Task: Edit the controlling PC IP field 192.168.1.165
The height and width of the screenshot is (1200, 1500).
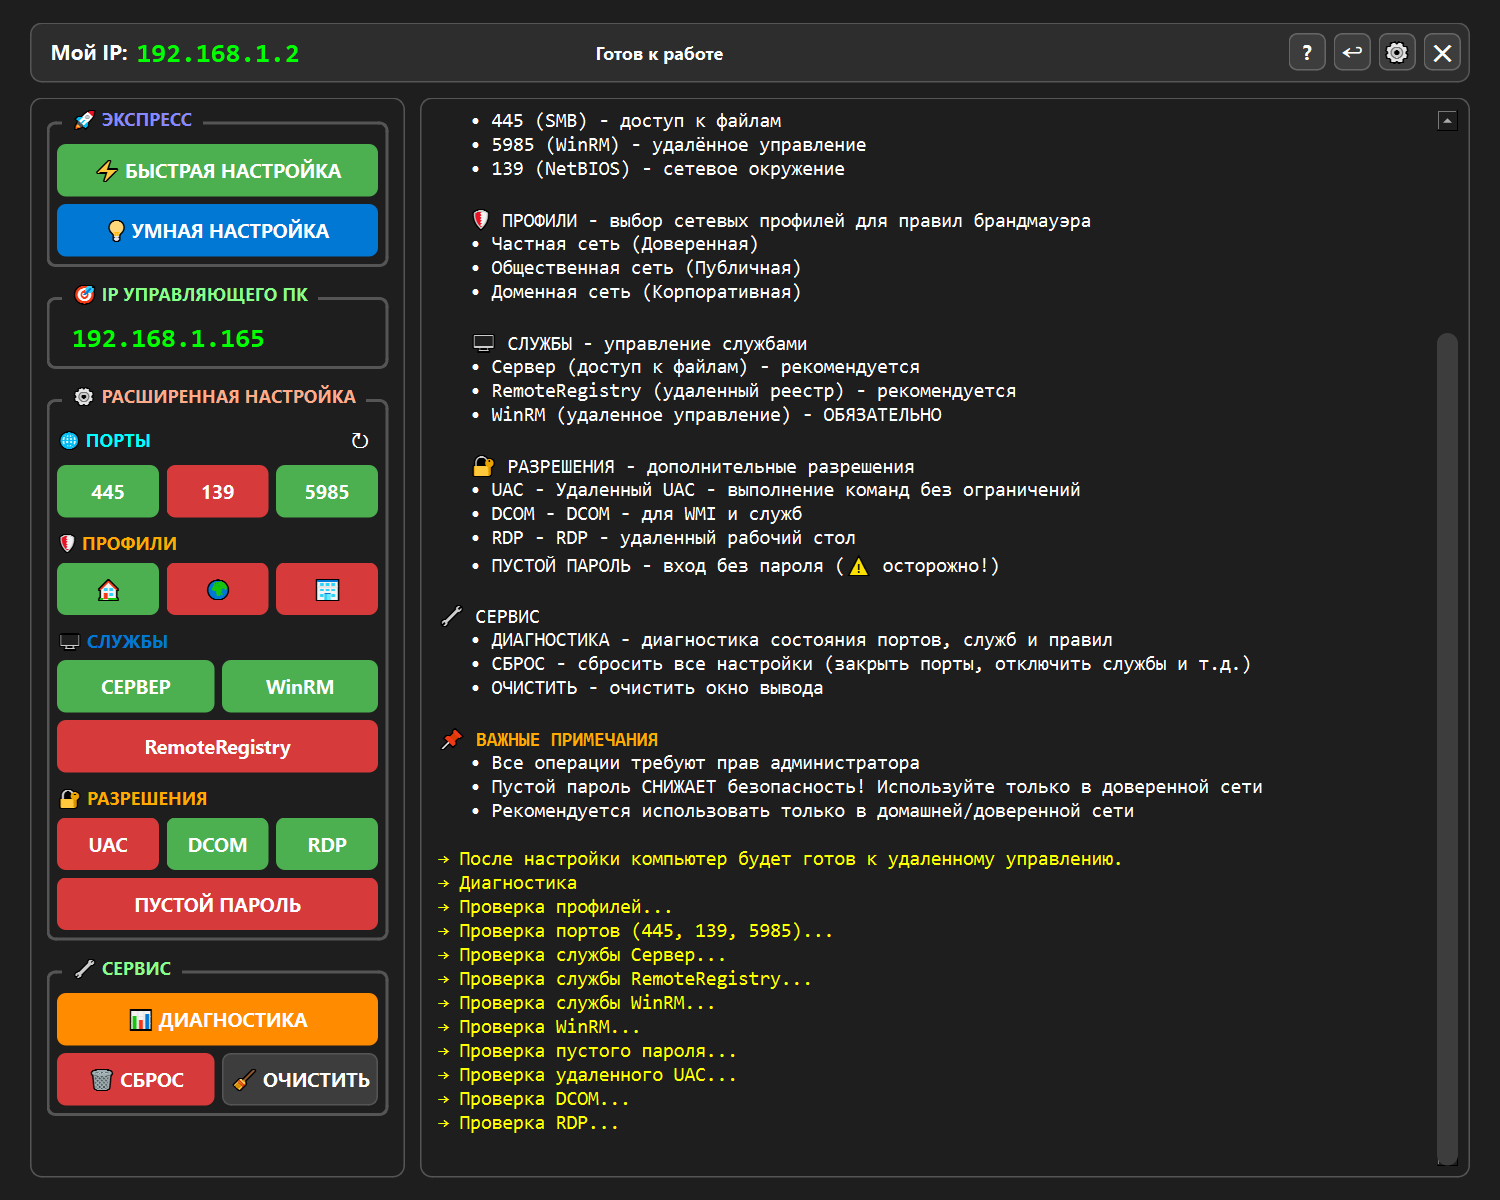Action: point(217,339)
